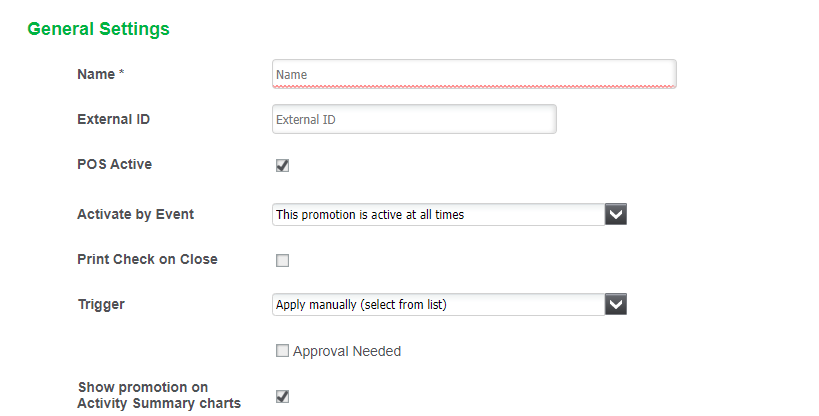Enable Print Check on Close checkbox

click(282, 261)
